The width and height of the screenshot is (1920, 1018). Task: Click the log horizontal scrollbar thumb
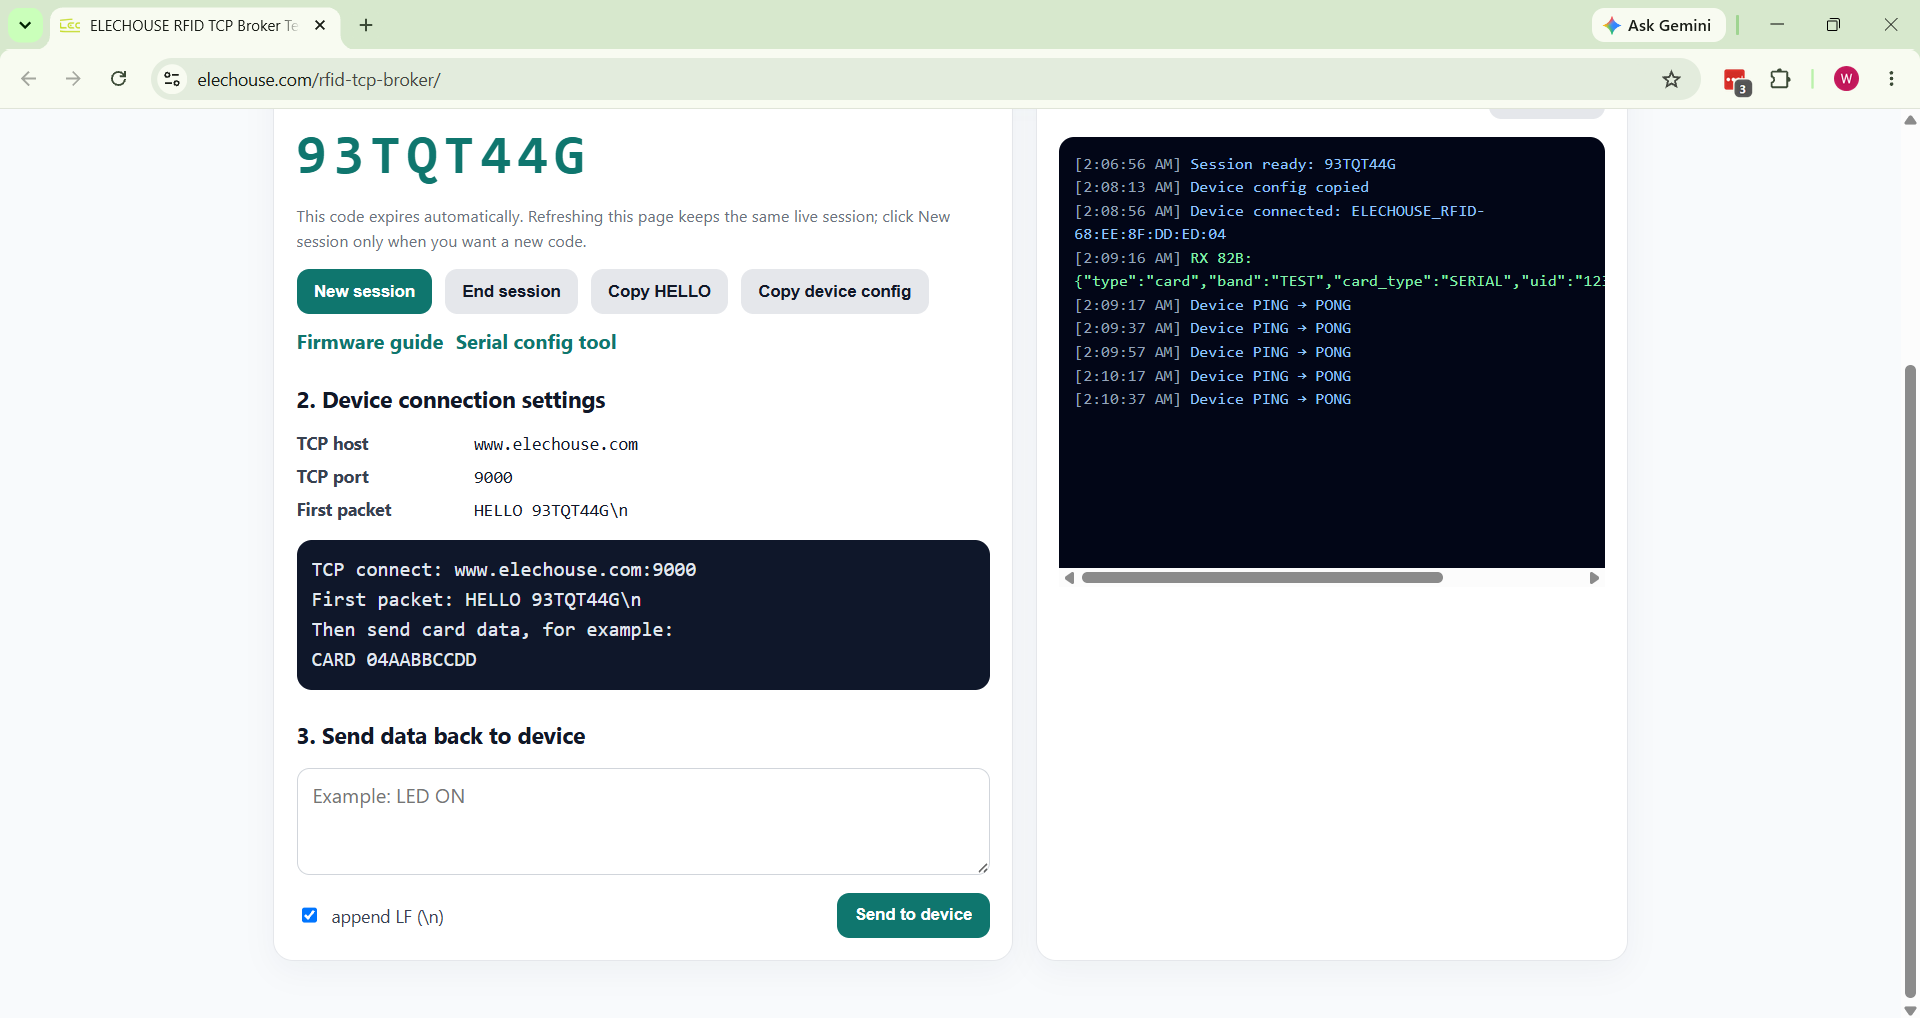point(1262,578)
